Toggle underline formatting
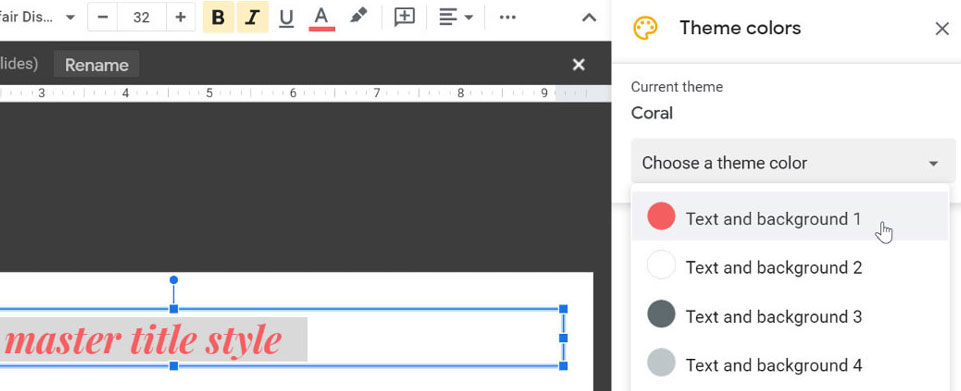The image size is (961, 391). 286,18
